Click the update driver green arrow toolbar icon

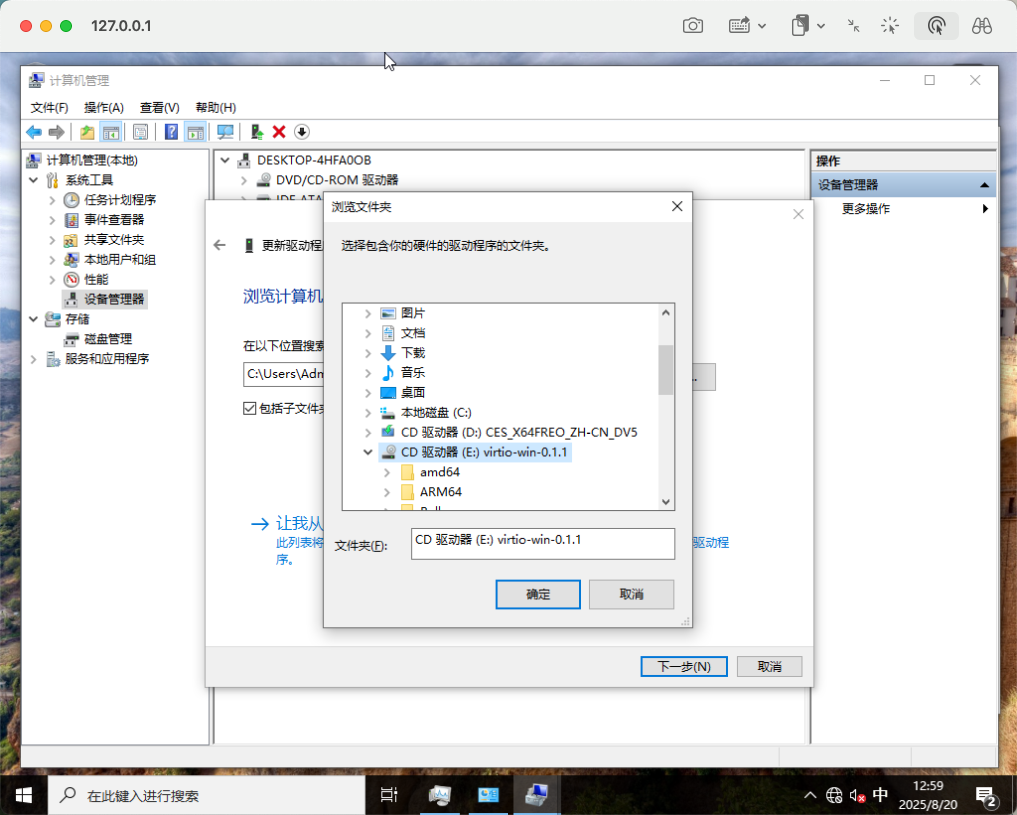click(x=257, y=132)
